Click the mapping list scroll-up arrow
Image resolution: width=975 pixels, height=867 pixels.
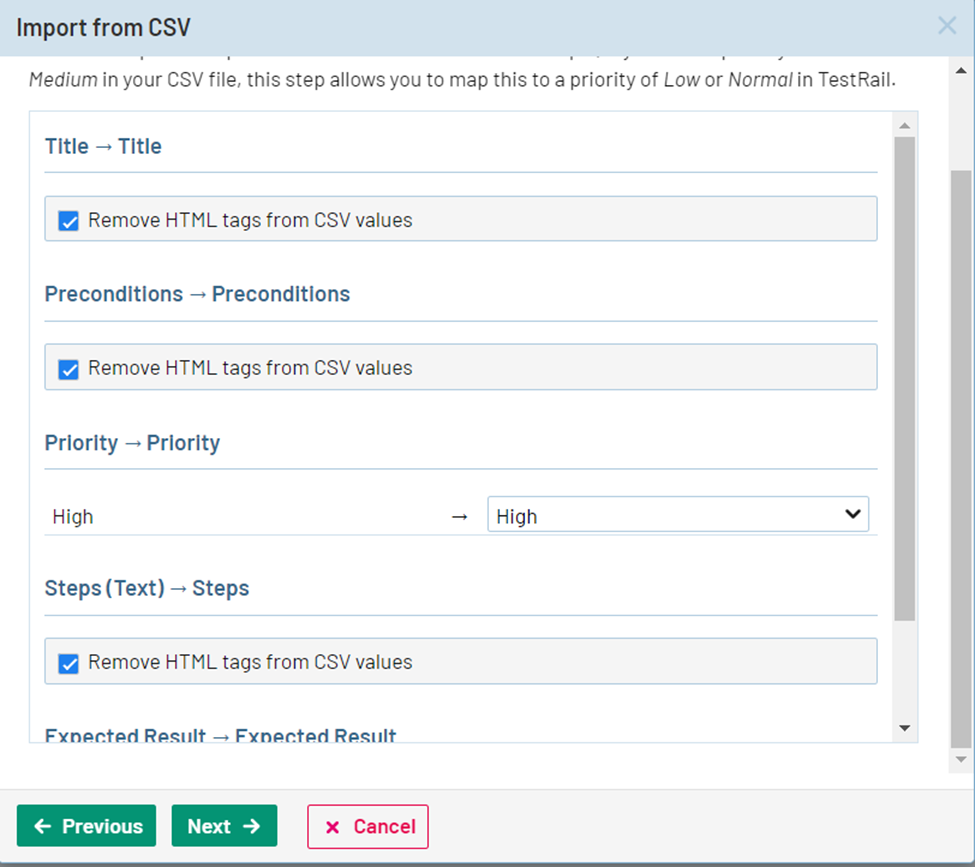(x=904, y=126)
